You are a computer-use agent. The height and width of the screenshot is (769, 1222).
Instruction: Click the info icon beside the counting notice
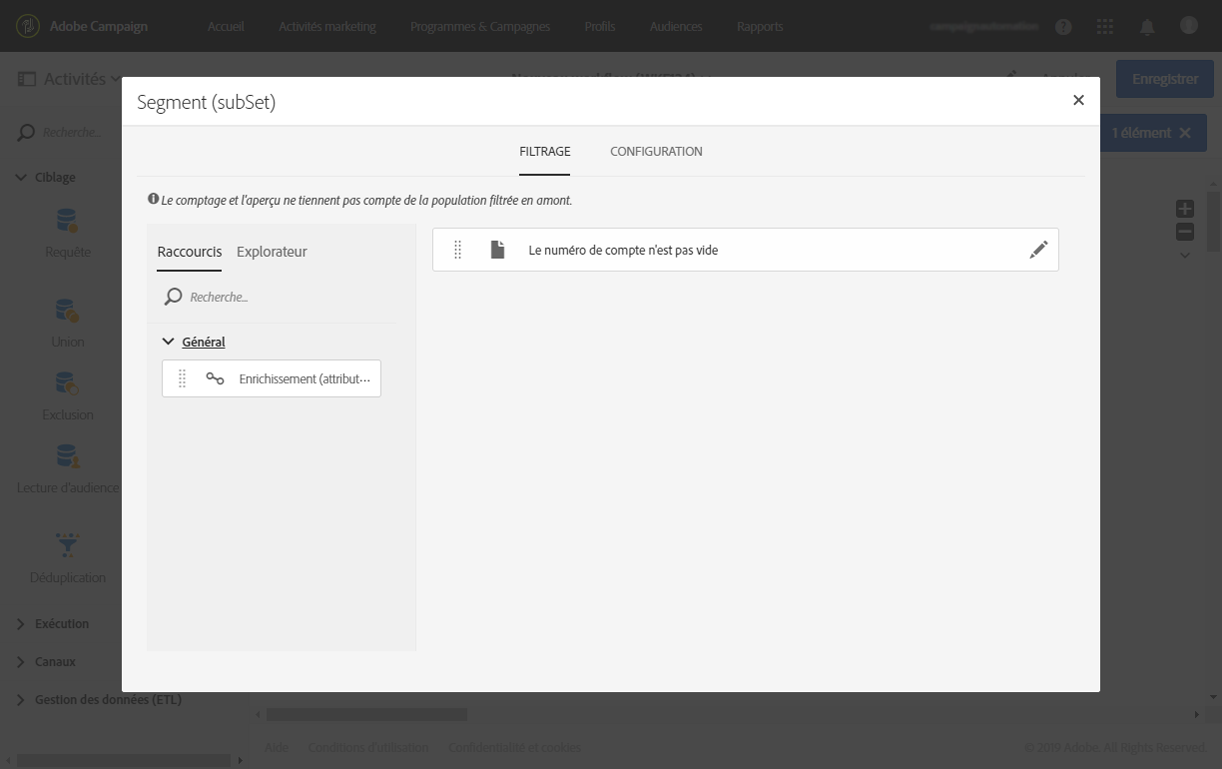pyautogui.click(x=153, y=199)
